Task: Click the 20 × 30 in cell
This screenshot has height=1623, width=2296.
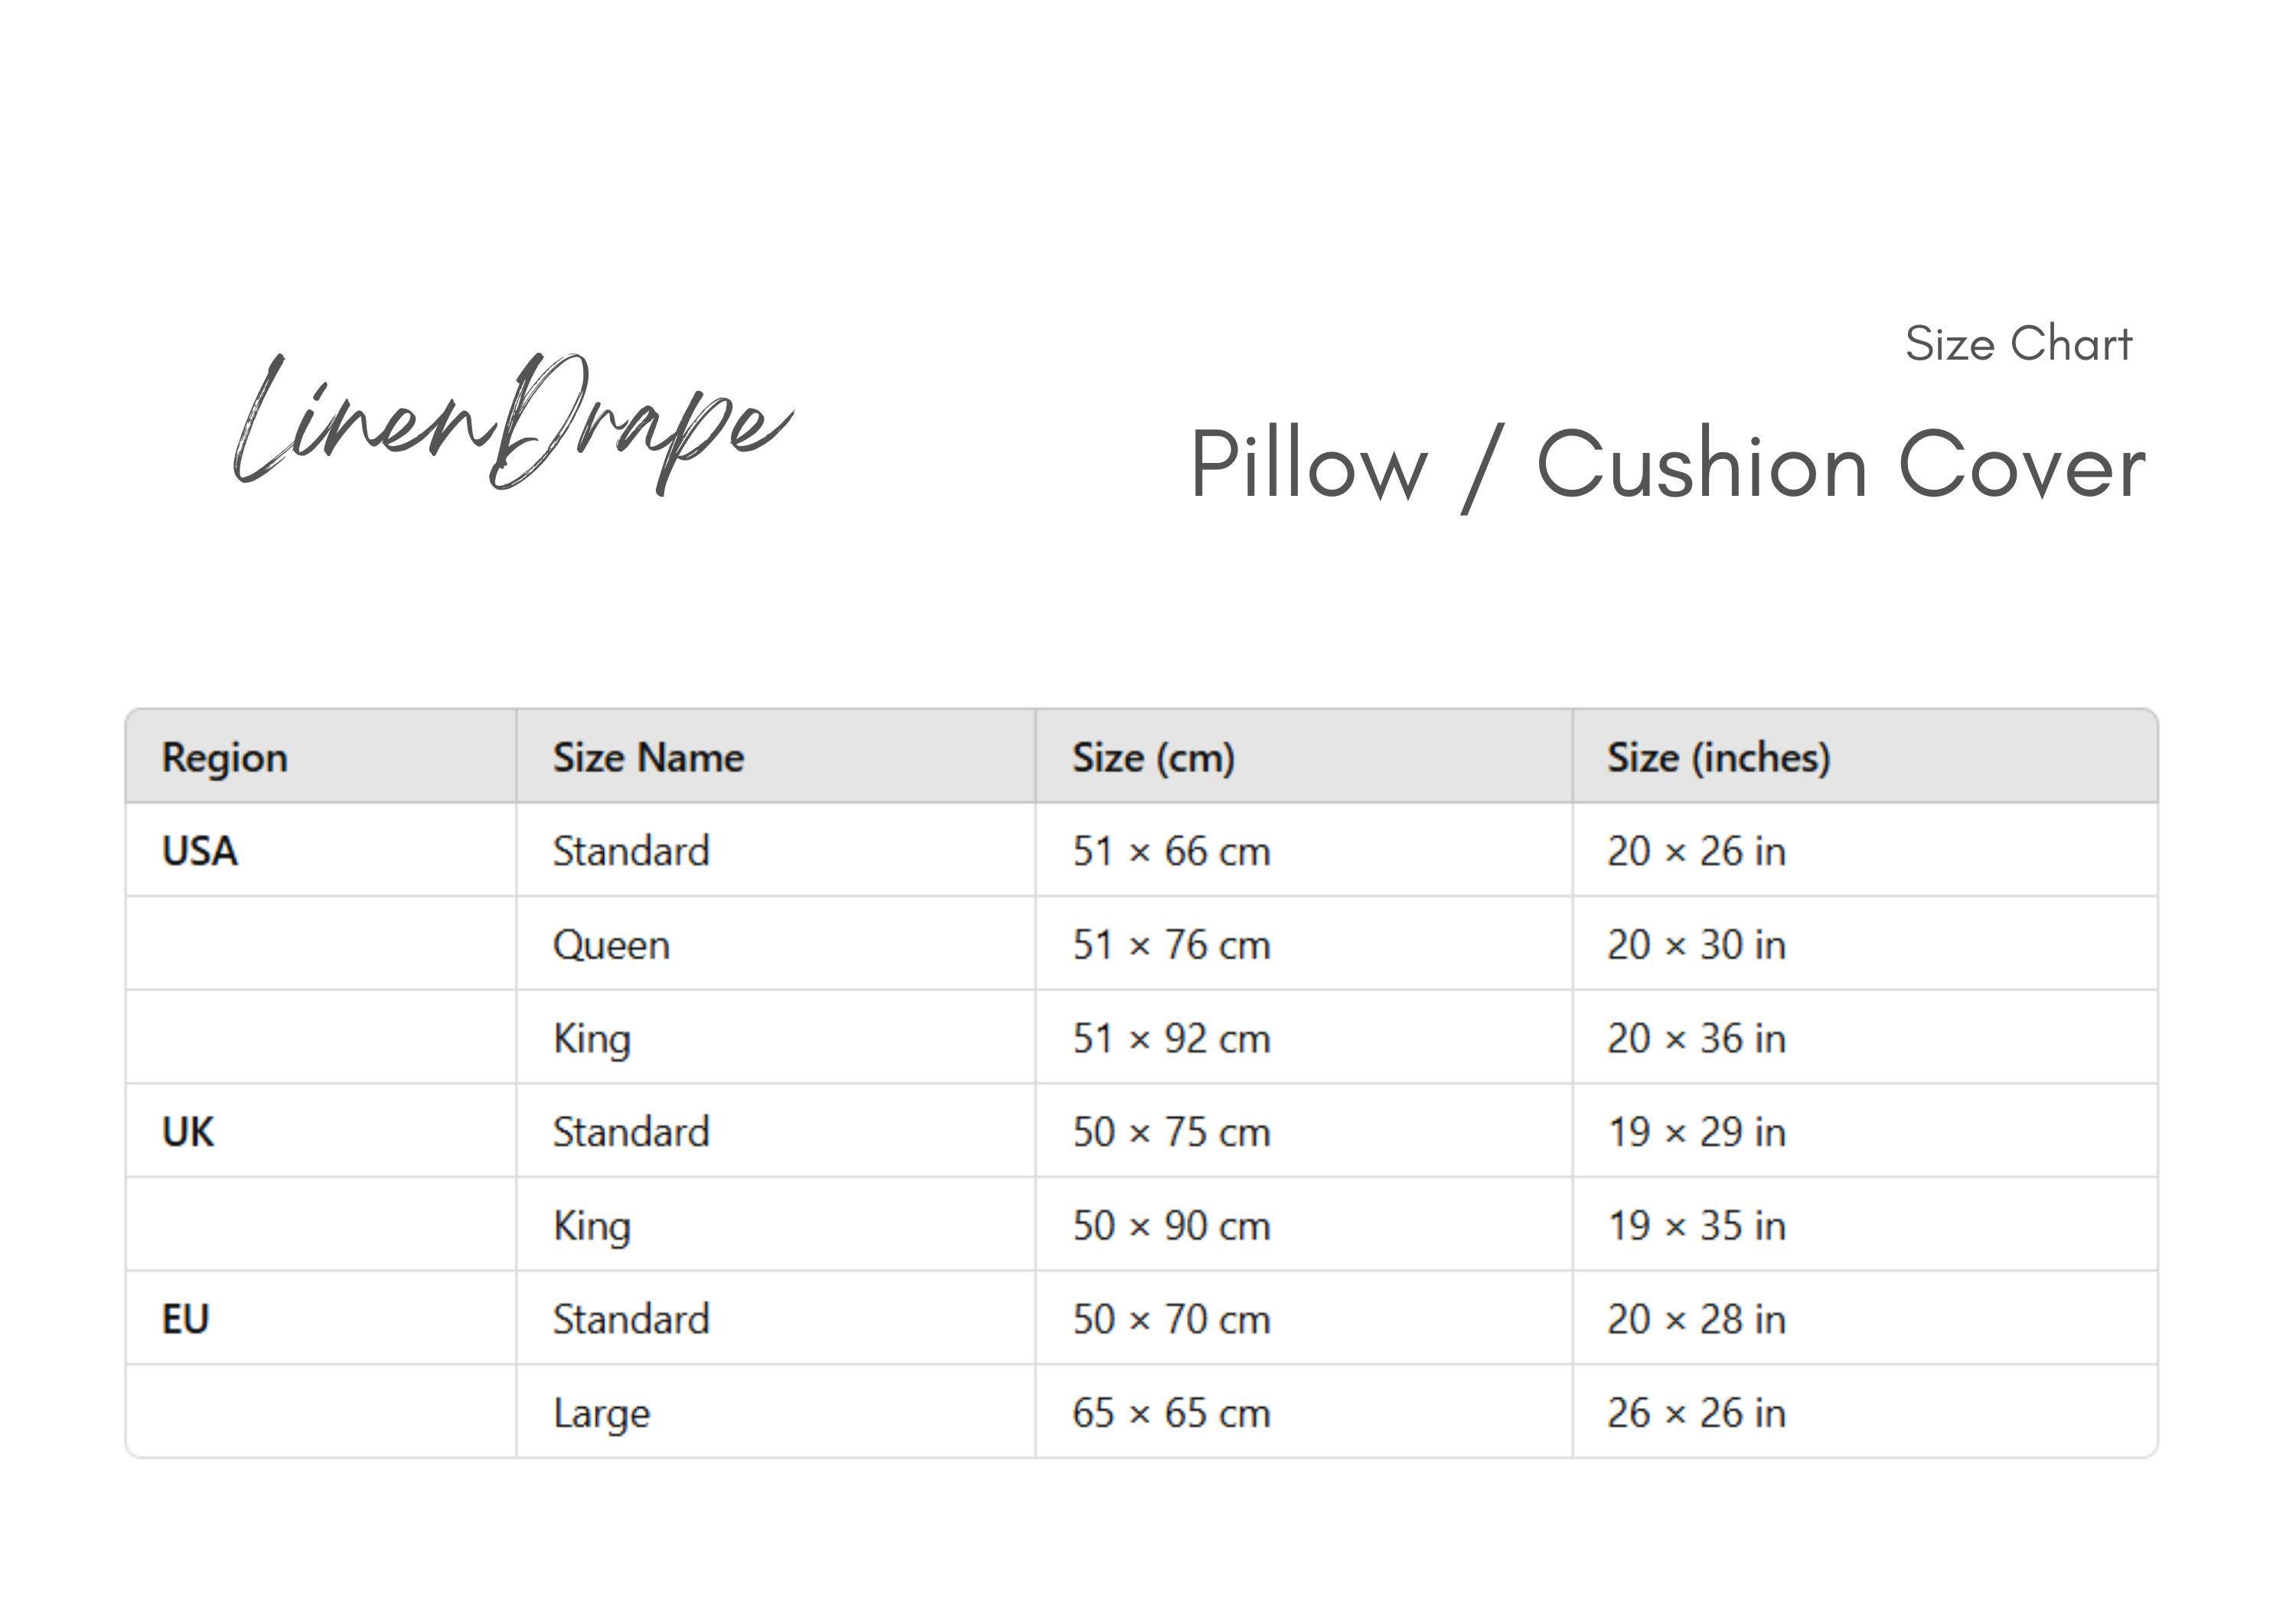Action: (x=1865, y=944)
